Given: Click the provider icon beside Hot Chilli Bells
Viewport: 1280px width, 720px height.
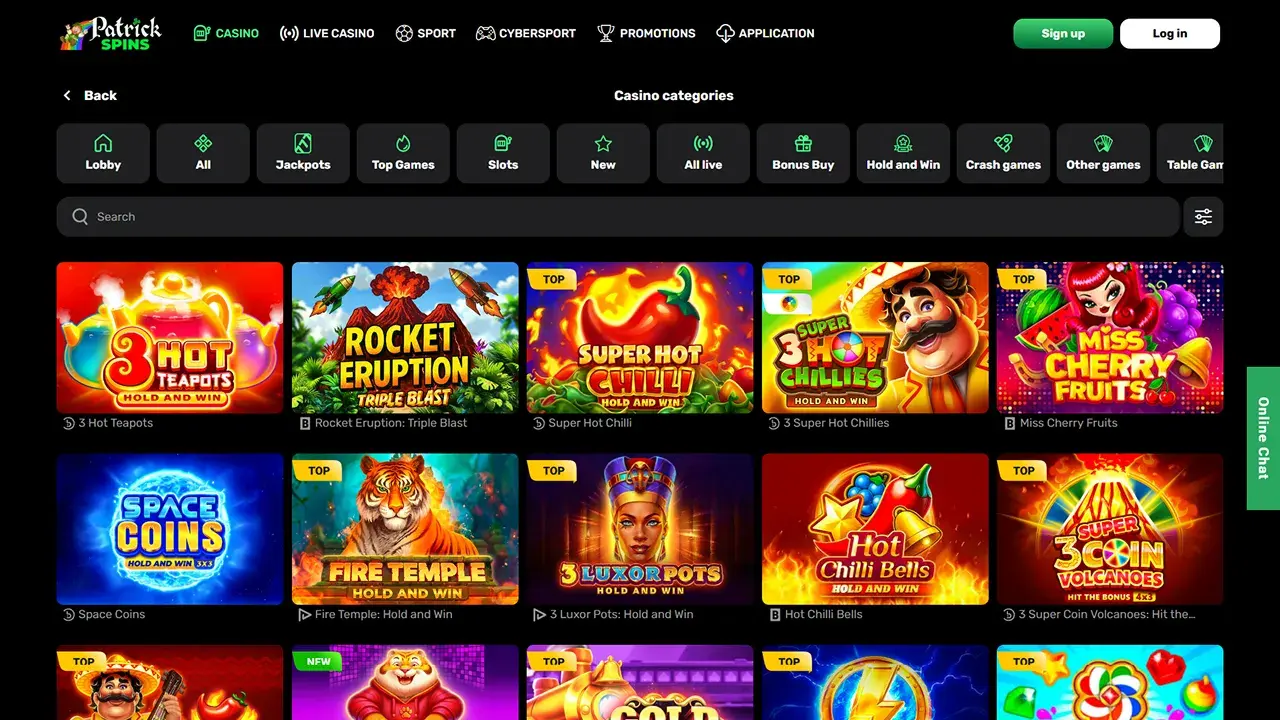Looking at the screenshot, I should click(x=775, y=614).
